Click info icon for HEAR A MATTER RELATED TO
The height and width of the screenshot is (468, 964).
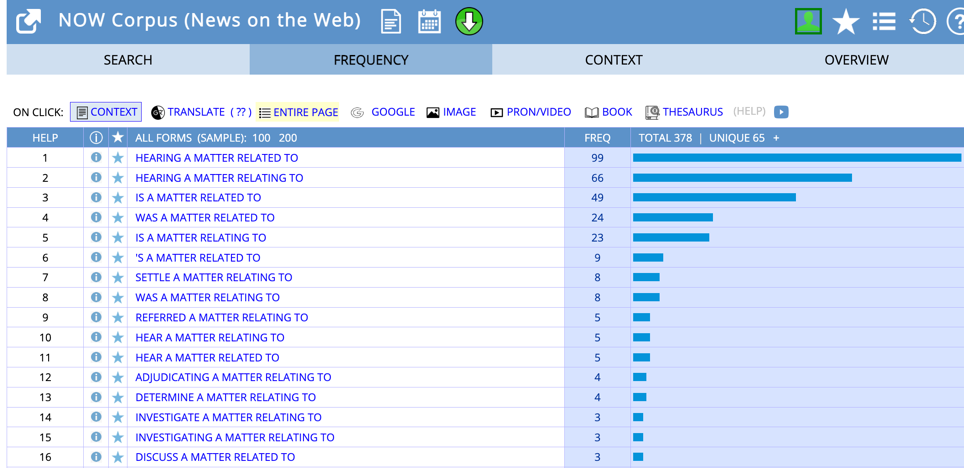click(96, 357)
